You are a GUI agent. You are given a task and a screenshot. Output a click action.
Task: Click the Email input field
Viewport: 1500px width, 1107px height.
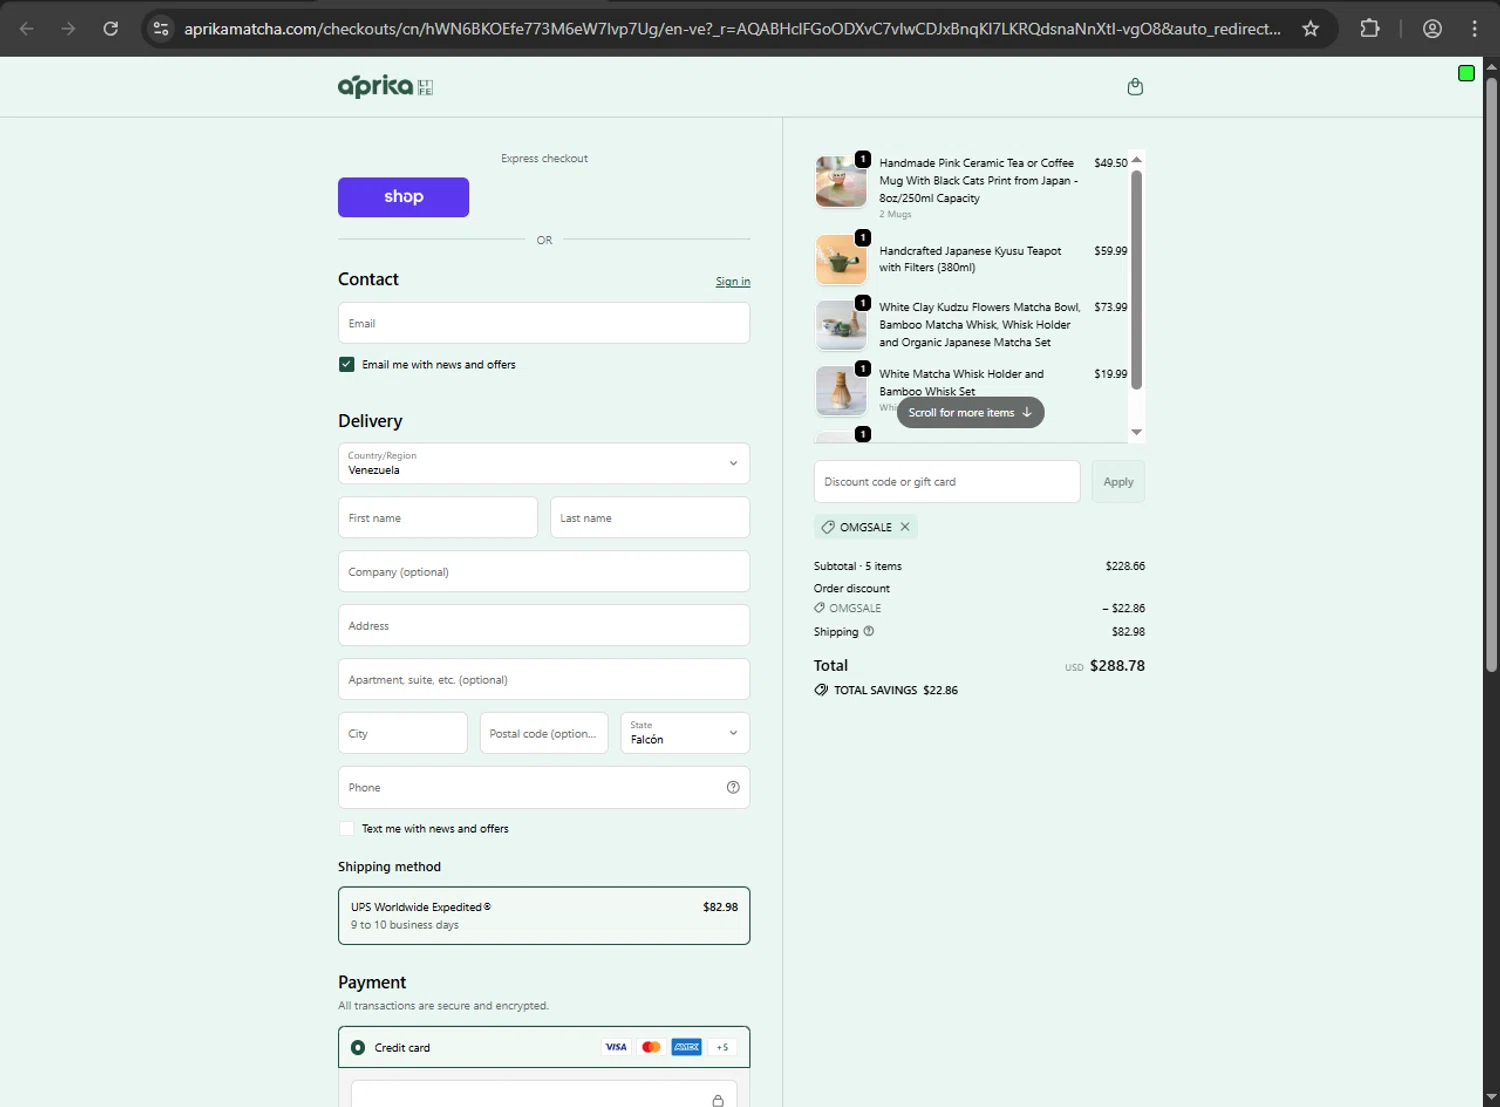pyautogui.click(x=544, y=323)
